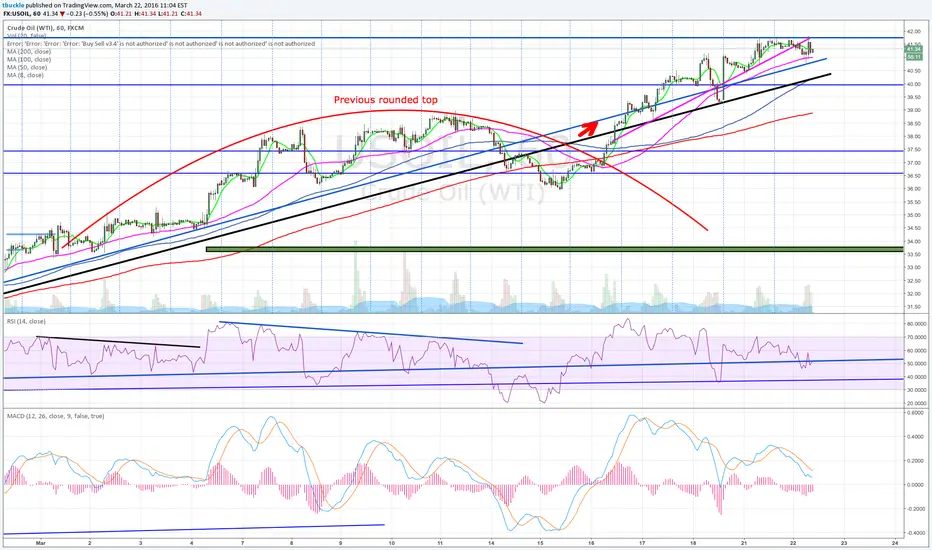Click the 40.00 price axis label
932x550 pixels.
[914, 84]
